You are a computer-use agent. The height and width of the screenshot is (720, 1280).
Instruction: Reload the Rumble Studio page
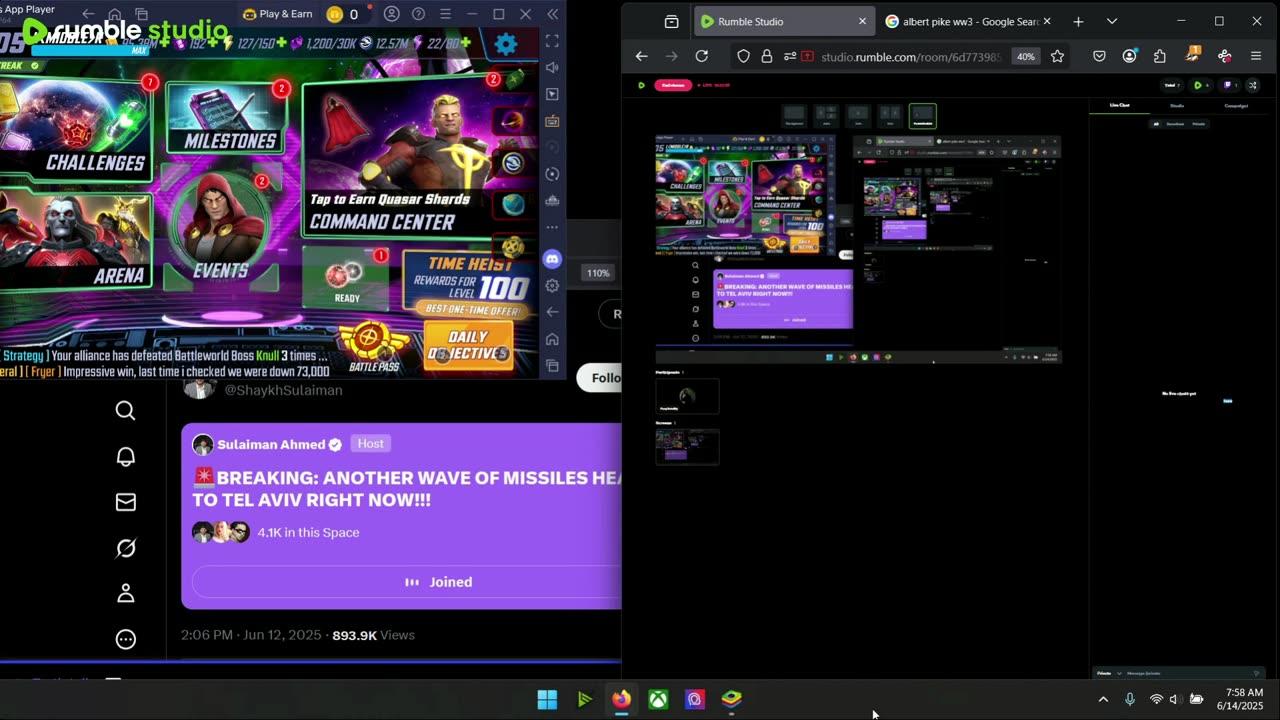click(702, 57)
